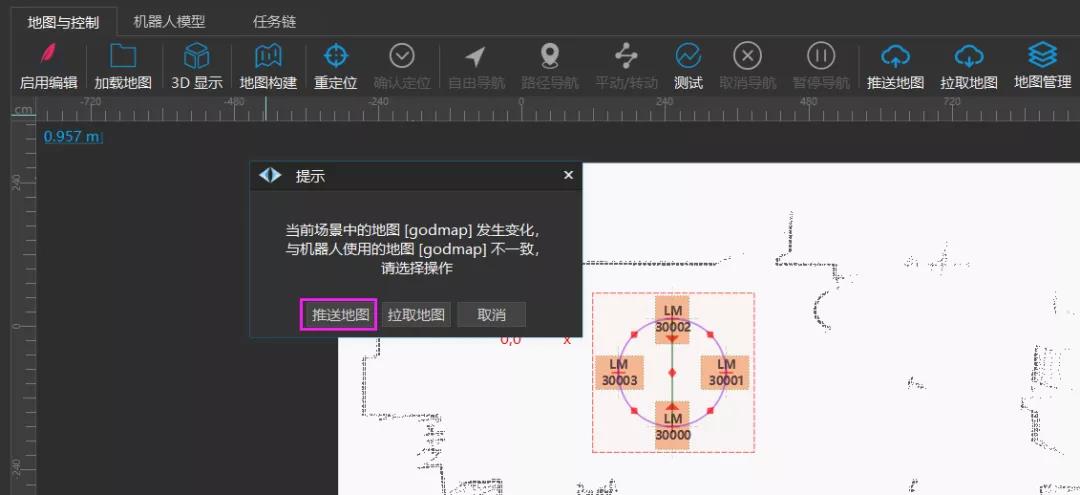Start 地图构建 map building tool
This screenshot has height=495, width=1080.
coord(268,56)
